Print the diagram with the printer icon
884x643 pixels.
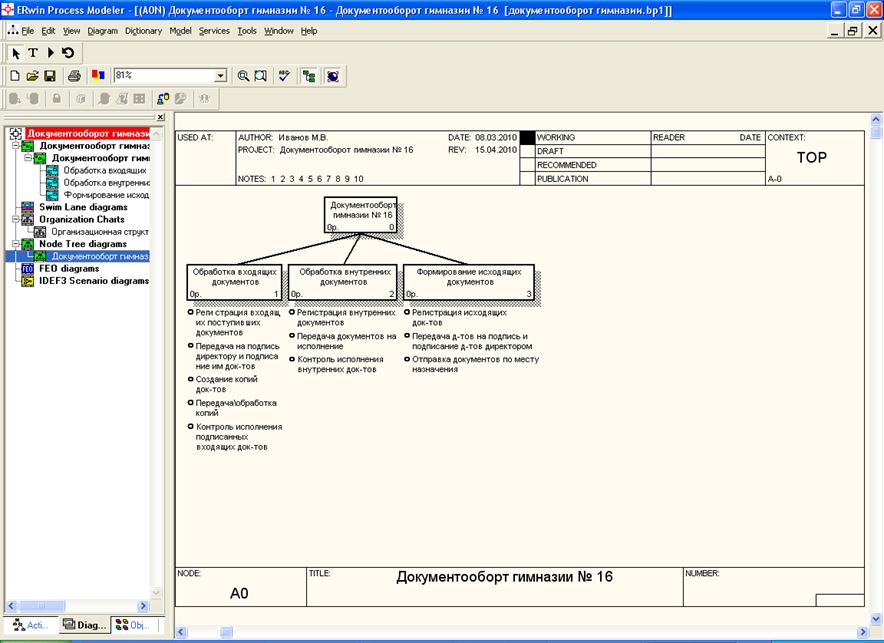(x=74, y=76)
